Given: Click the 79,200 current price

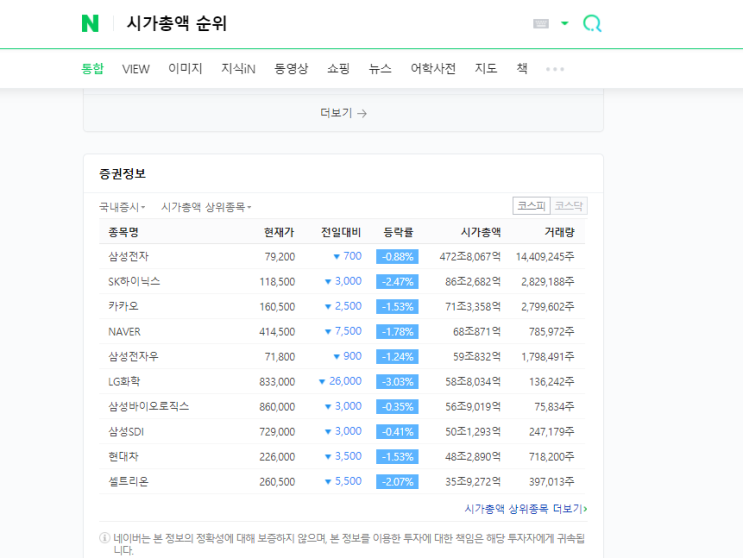Looking at the screenshot, I should 280,257.
